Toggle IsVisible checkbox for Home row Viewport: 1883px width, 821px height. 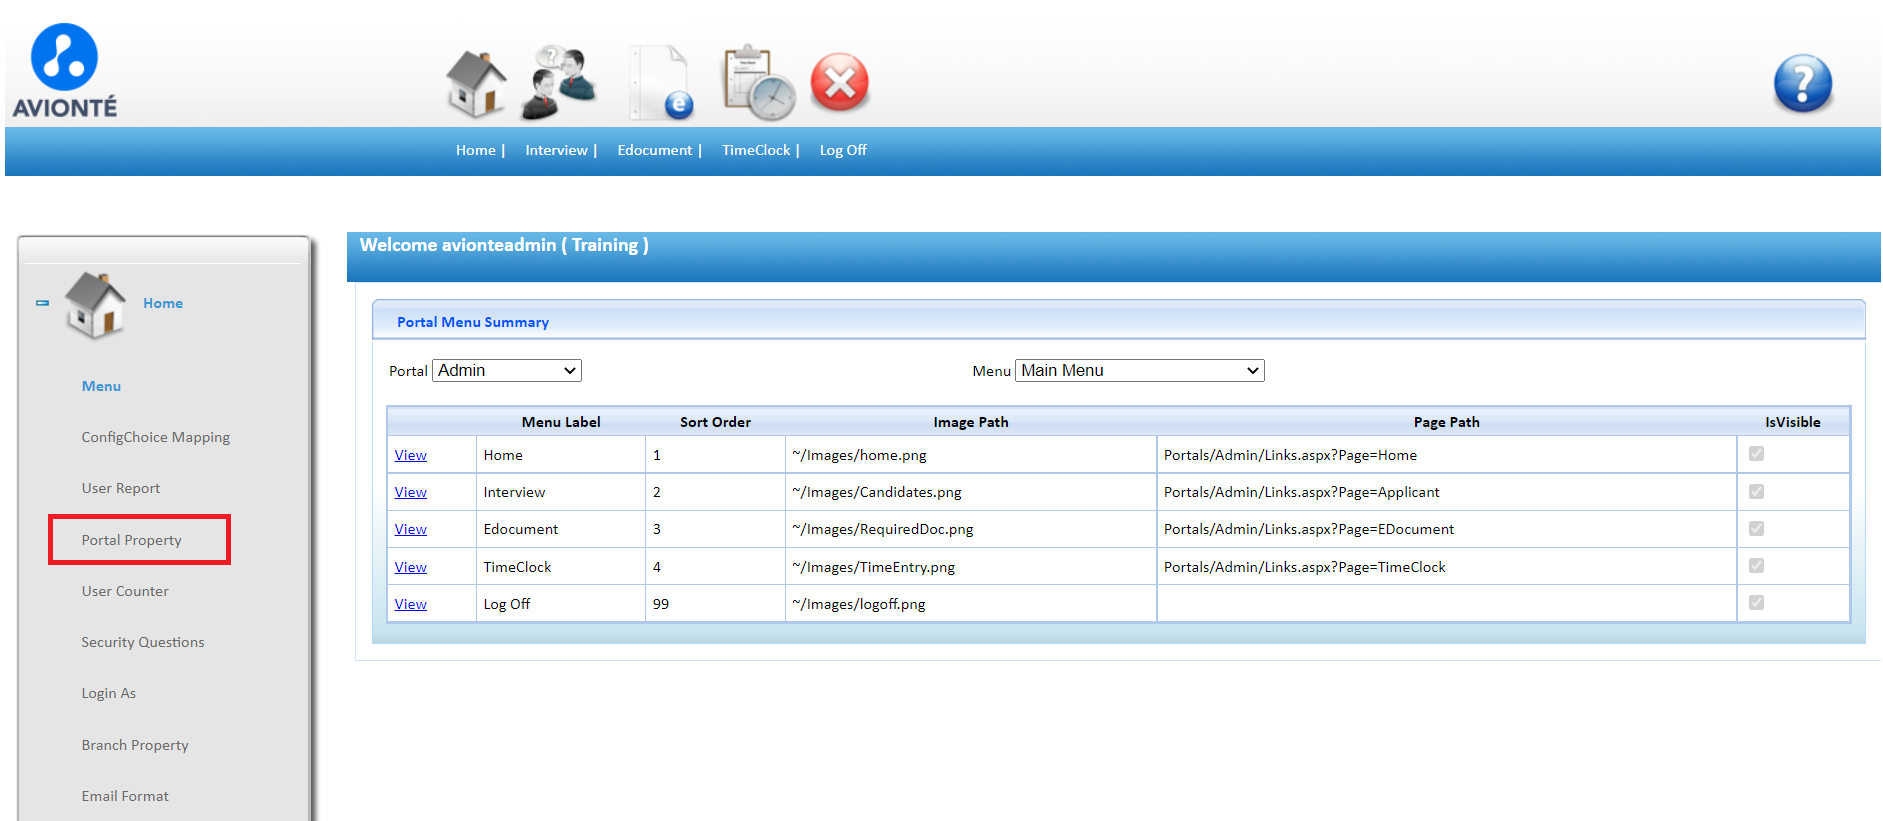[x=1756, y=454]
